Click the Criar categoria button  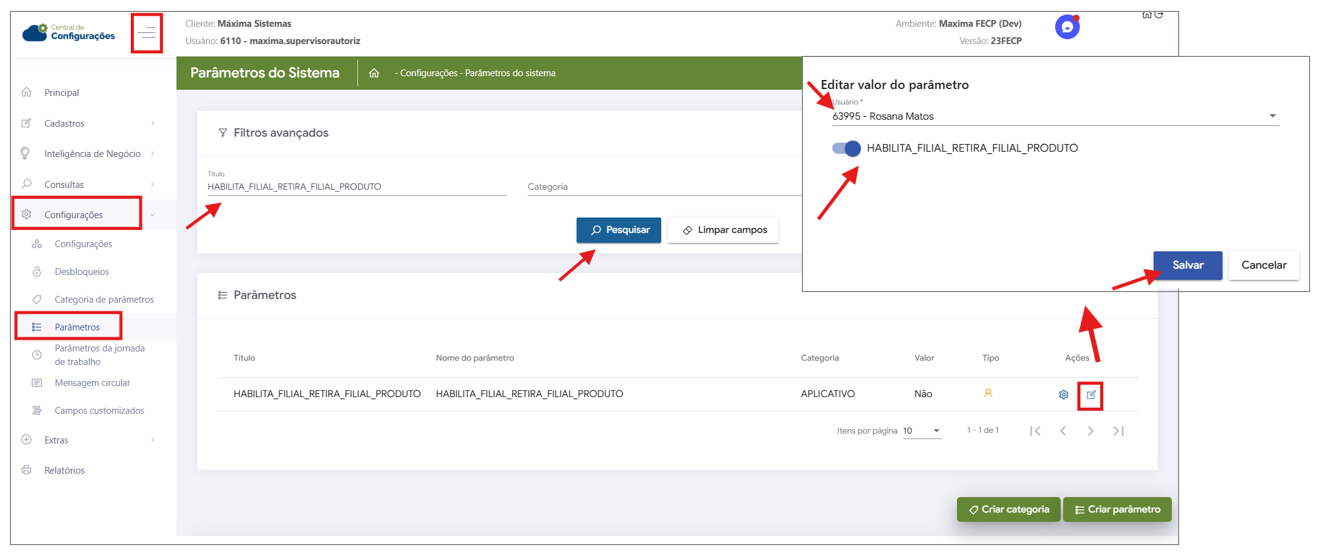(1008, 509)
